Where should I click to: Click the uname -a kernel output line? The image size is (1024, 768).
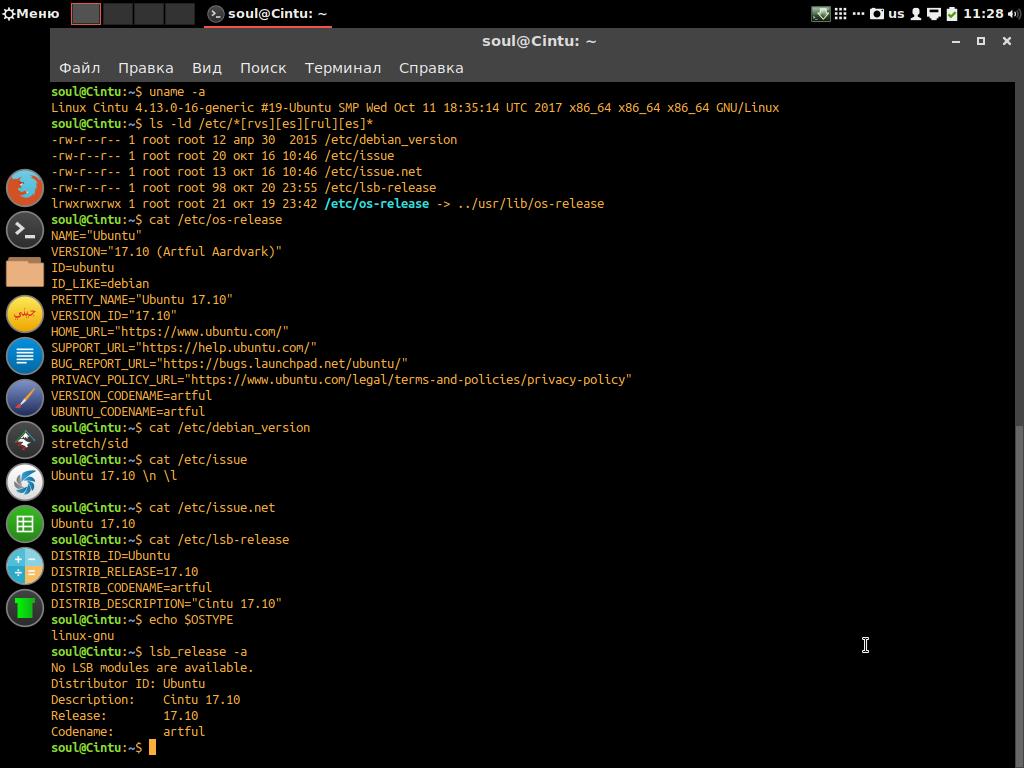[415, 108]
